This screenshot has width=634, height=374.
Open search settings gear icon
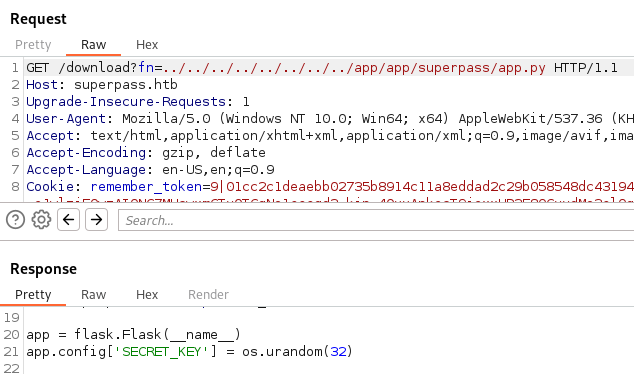pyautogui.click(x=41, y=220)
